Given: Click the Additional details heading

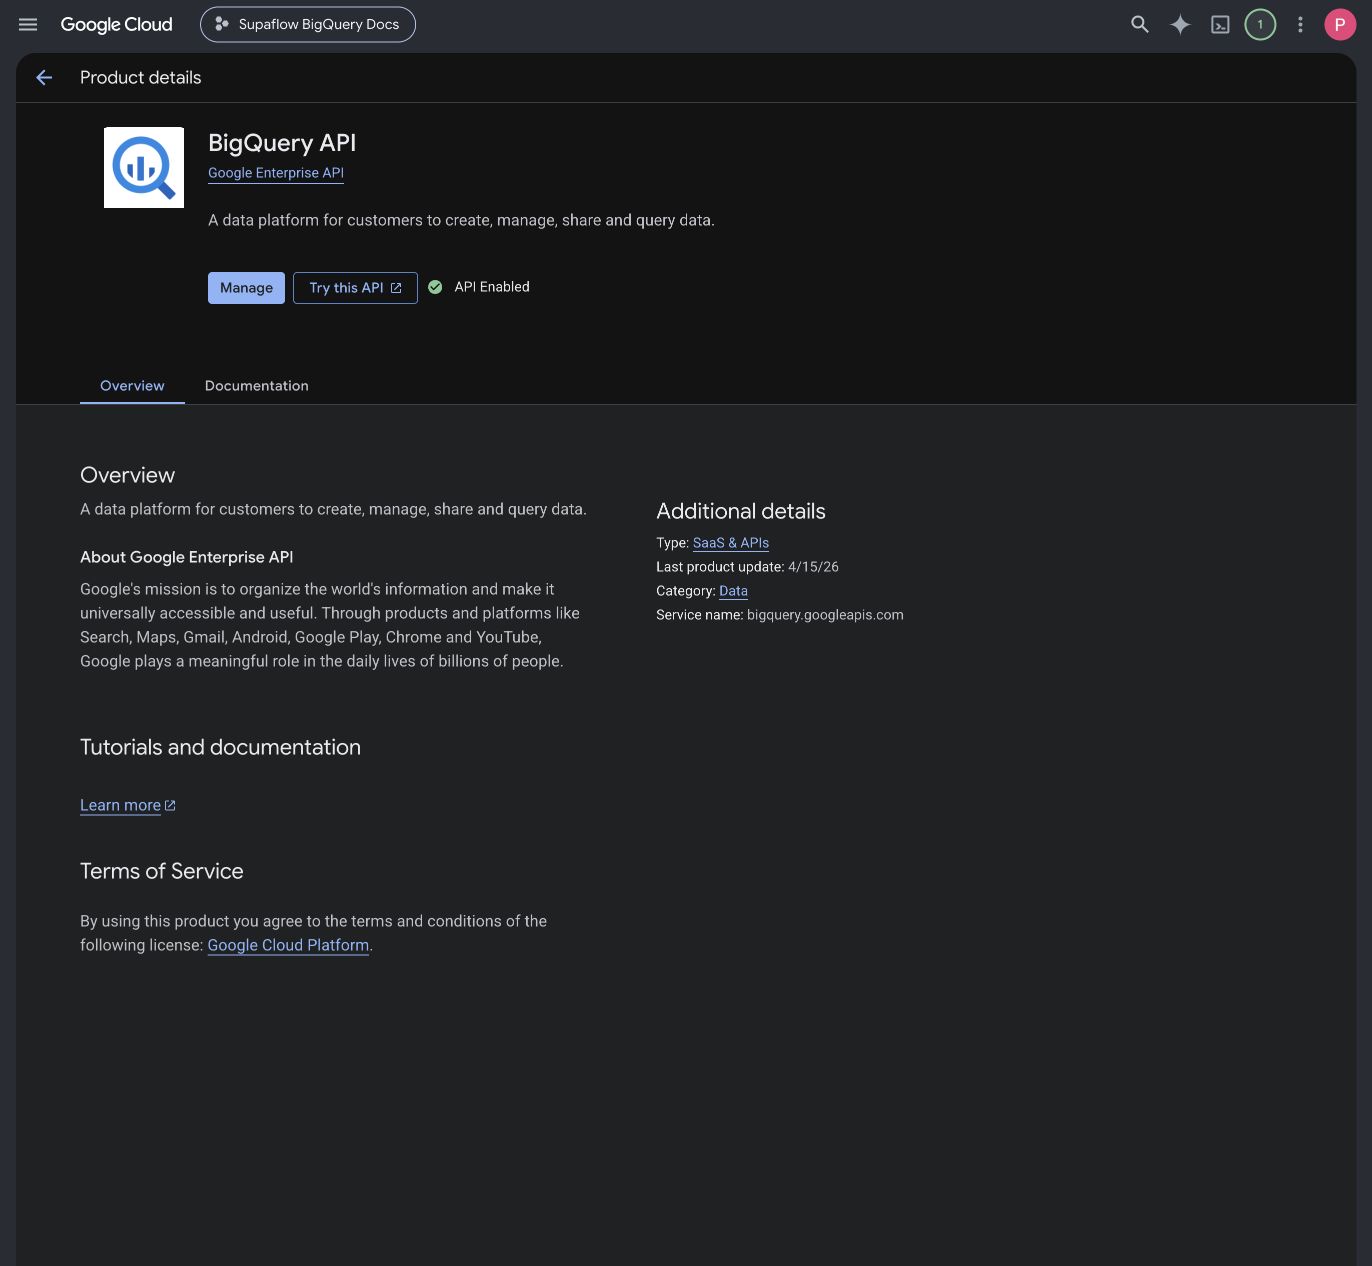Looking at the screenshot, I should [741, 511].
